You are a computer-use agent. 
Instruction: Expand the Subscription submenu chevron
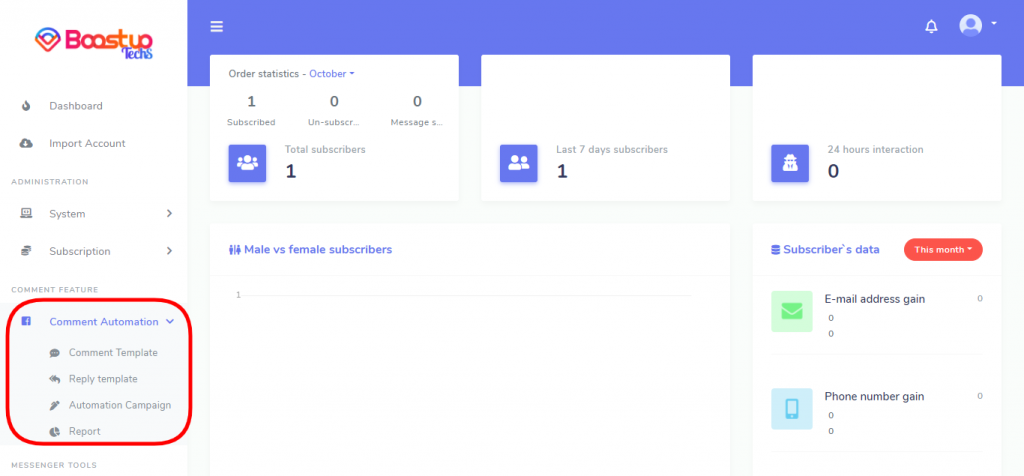[x=169, y=251]
